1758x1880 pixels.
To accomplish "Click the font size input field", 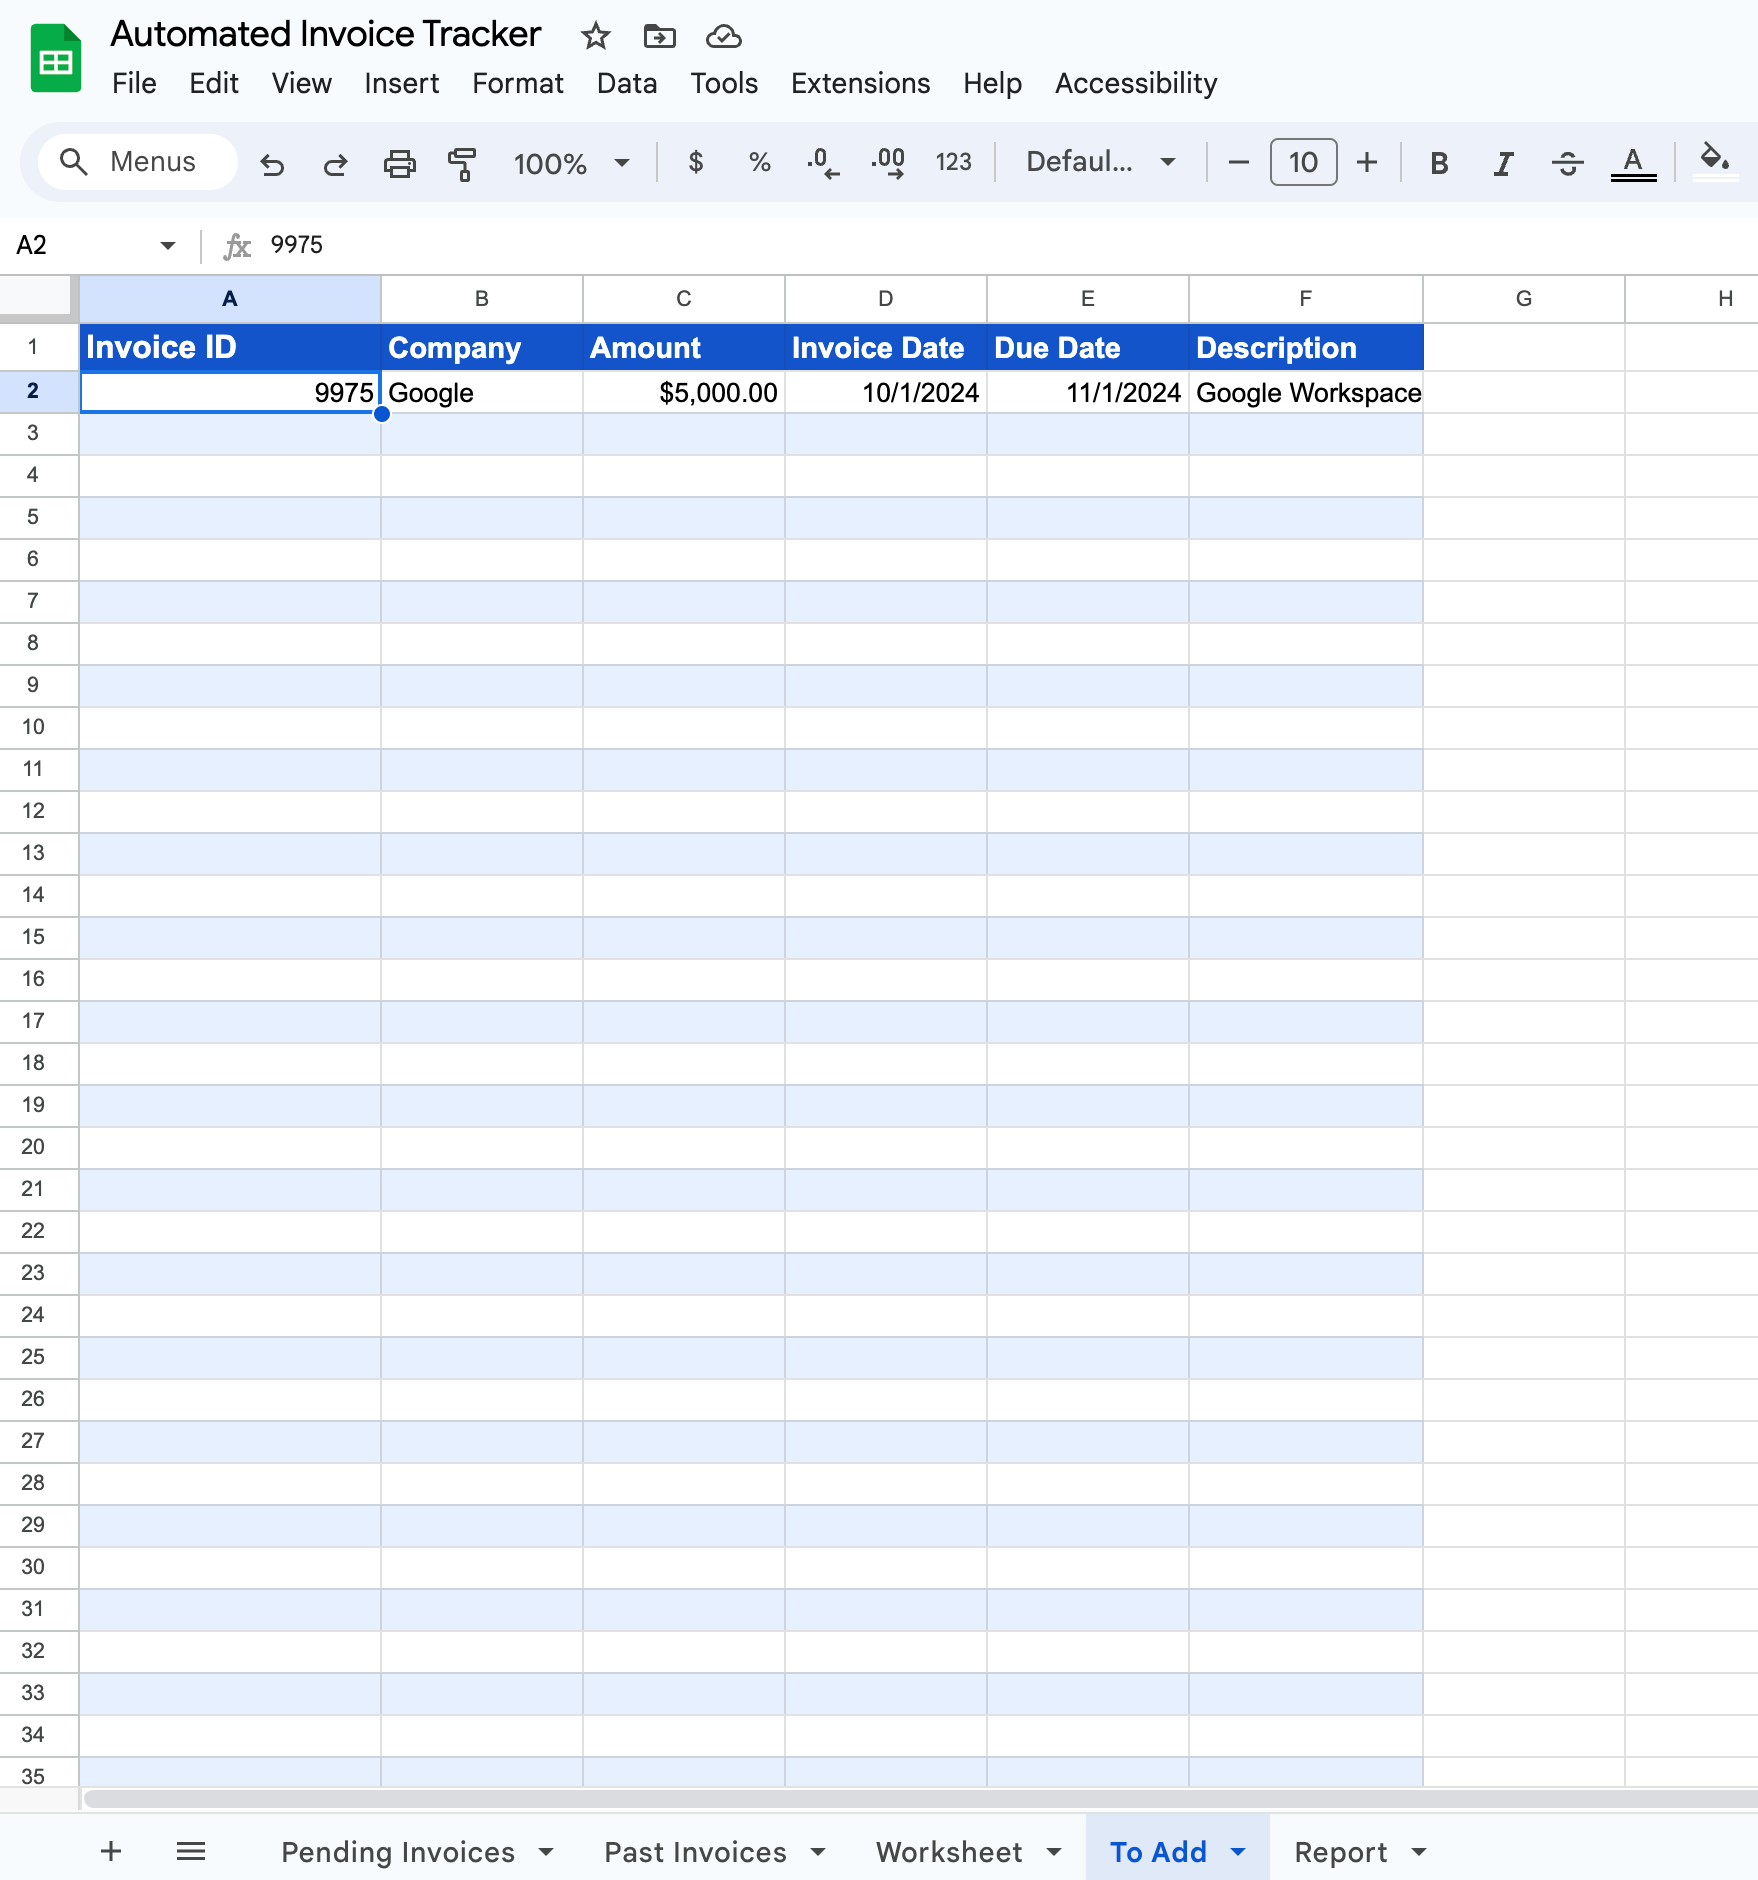I will tap(1303, 162).
